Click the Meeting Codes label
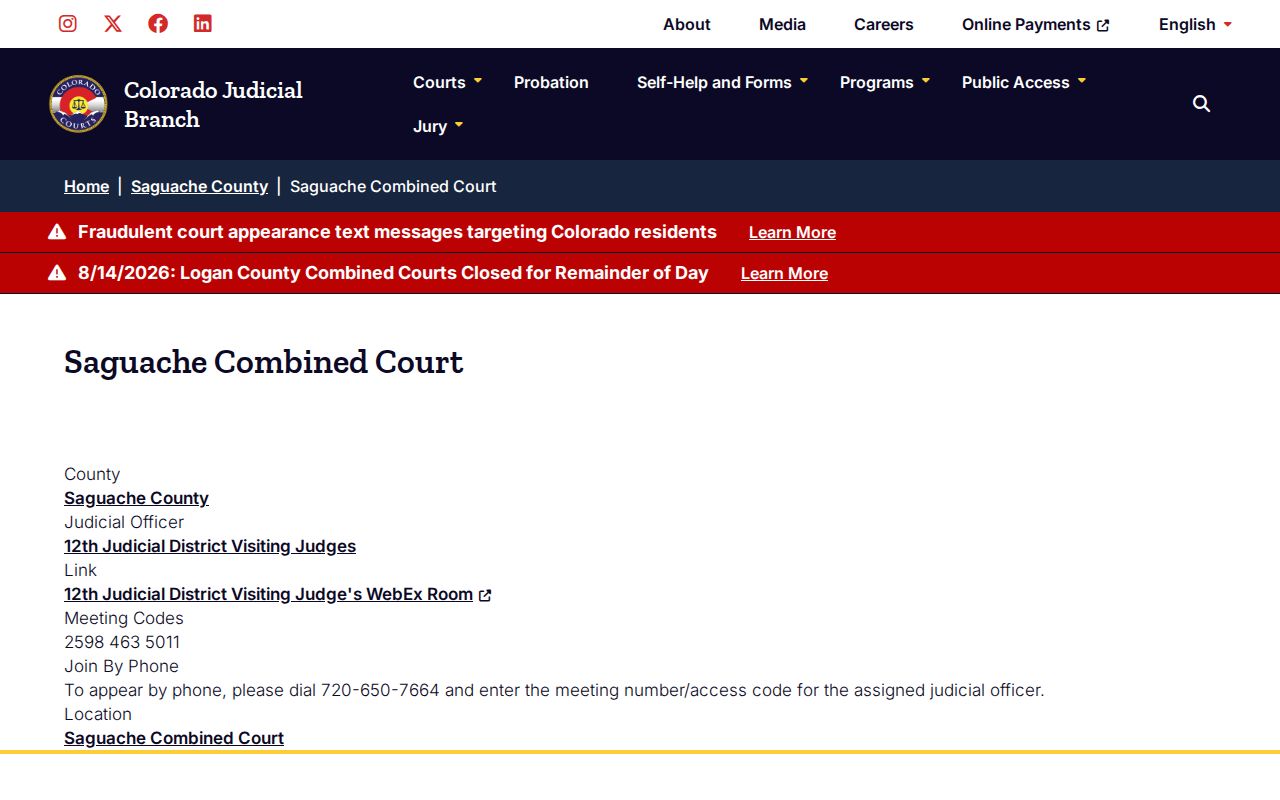 click(124, 618)
